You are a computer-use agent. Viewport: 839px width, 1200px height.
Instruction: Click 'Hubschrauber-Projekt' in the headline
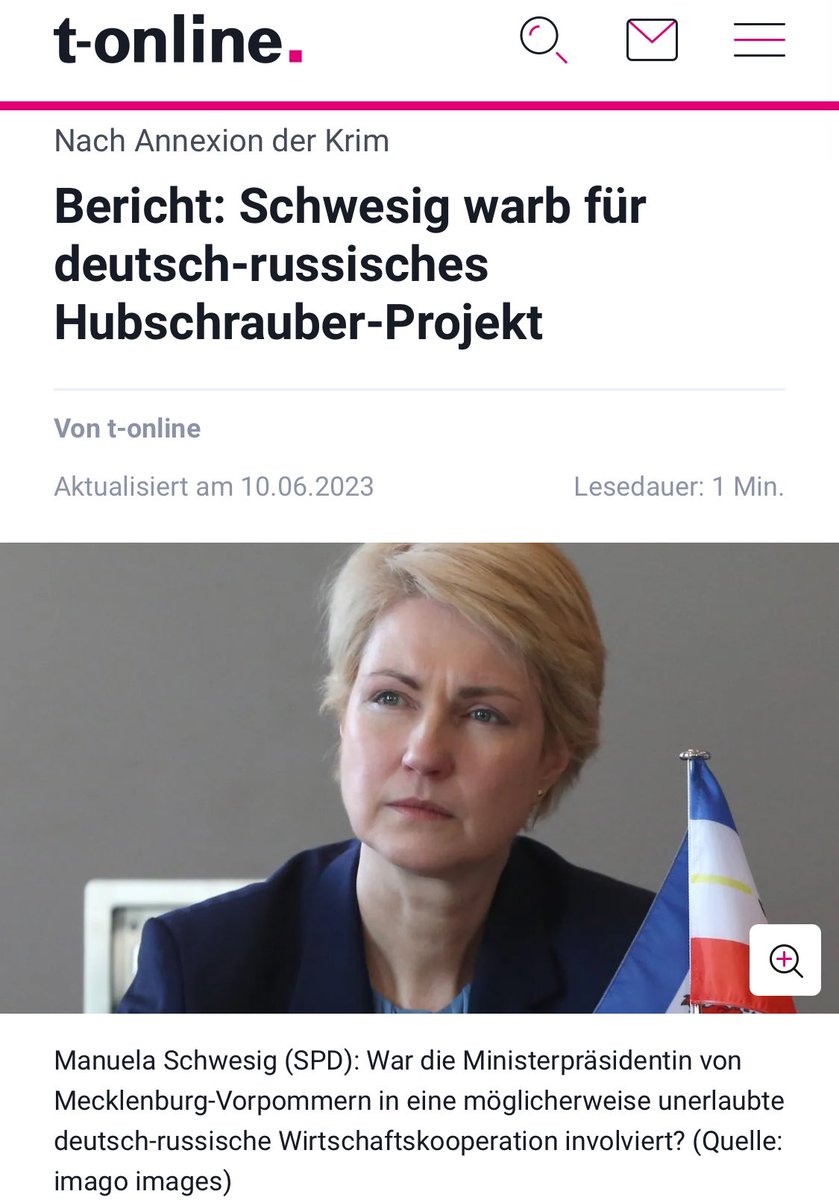[x=298, y=322]
